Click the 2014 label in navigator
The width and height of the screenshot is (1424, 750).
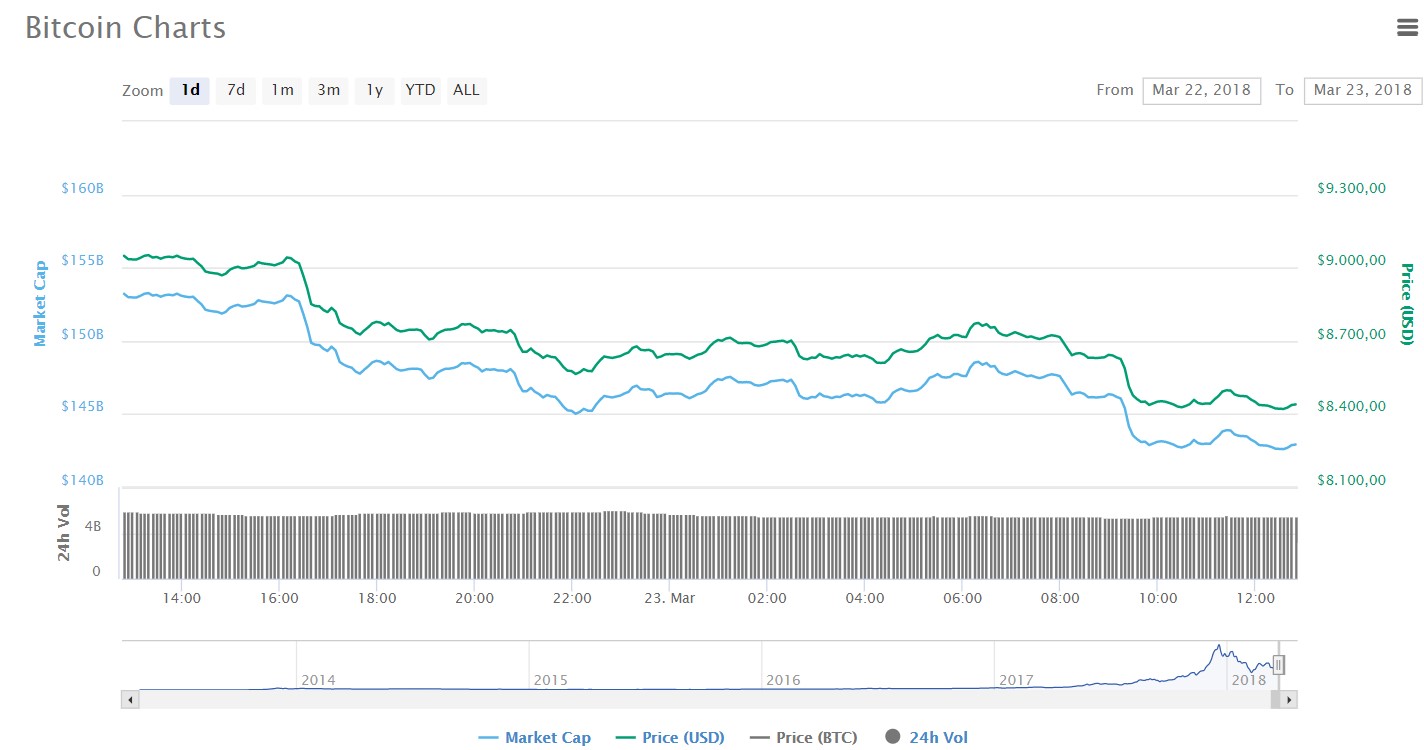pos(319,680)
